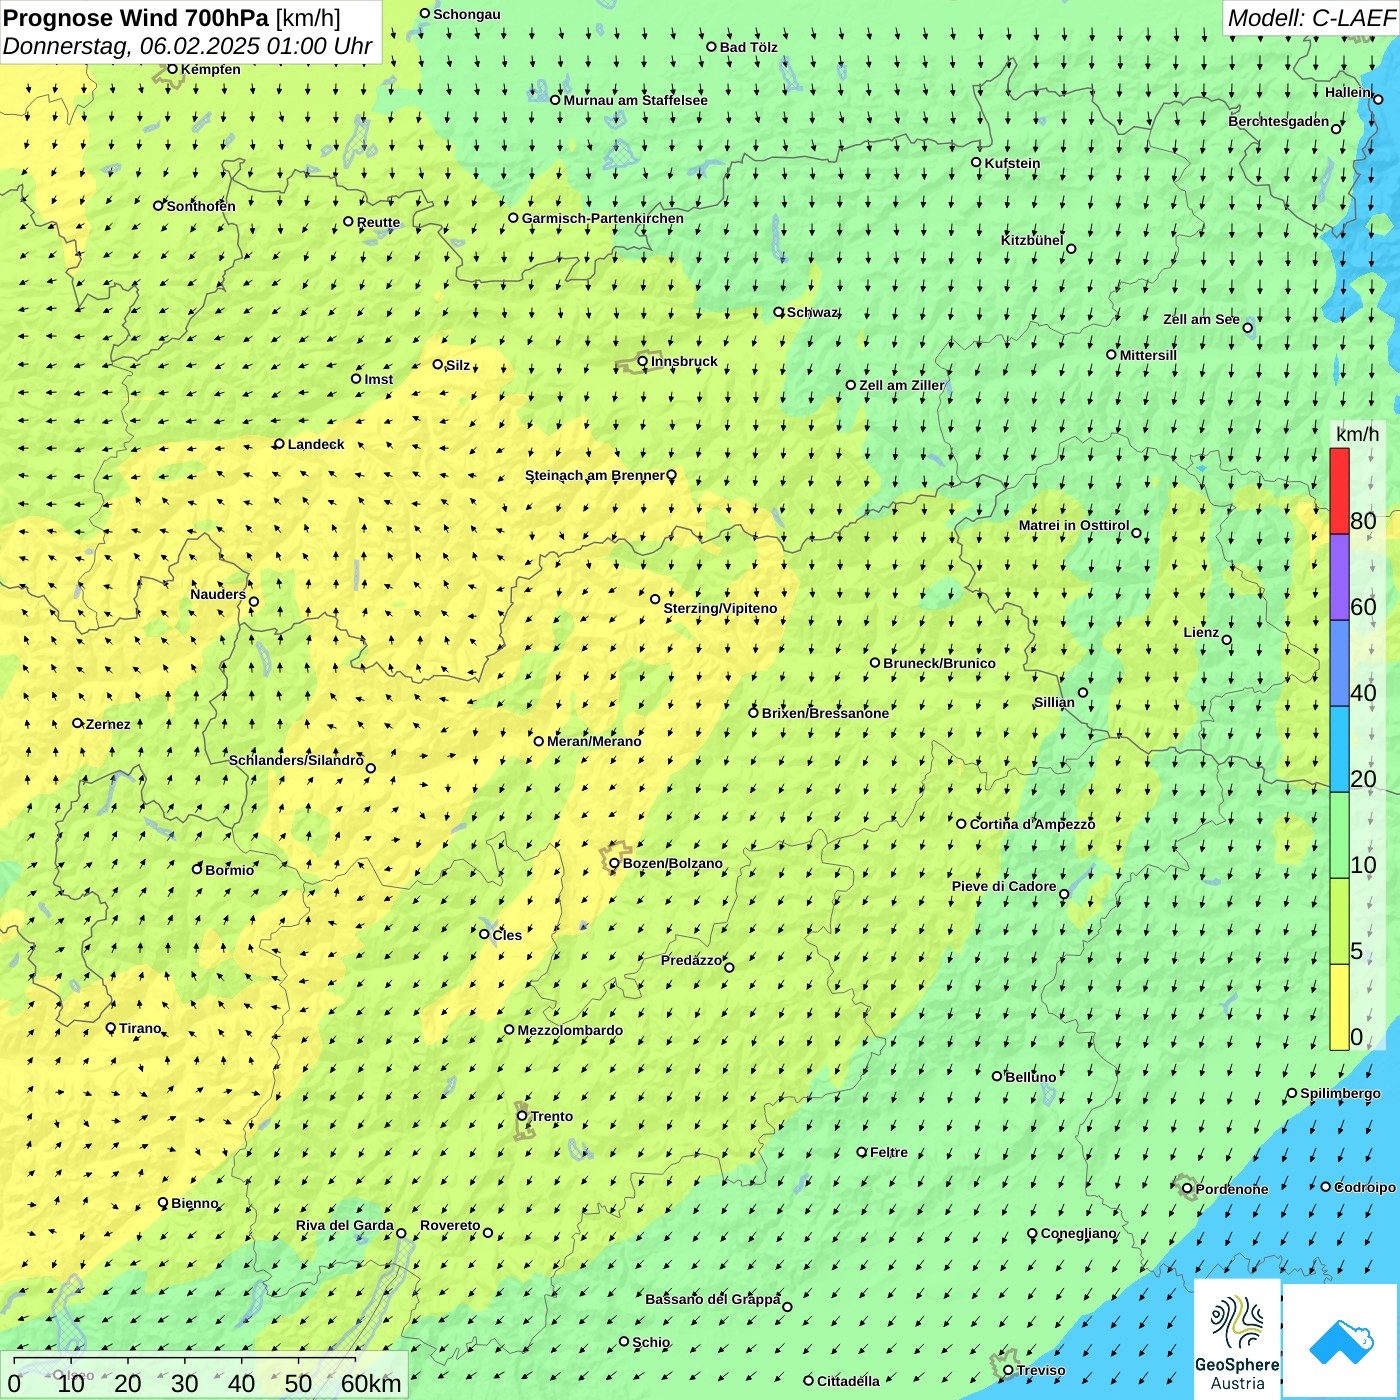Click the Innsbruck city marker
The height and width of the screenshot is (1400, 1400).
(x=643, y=362)
